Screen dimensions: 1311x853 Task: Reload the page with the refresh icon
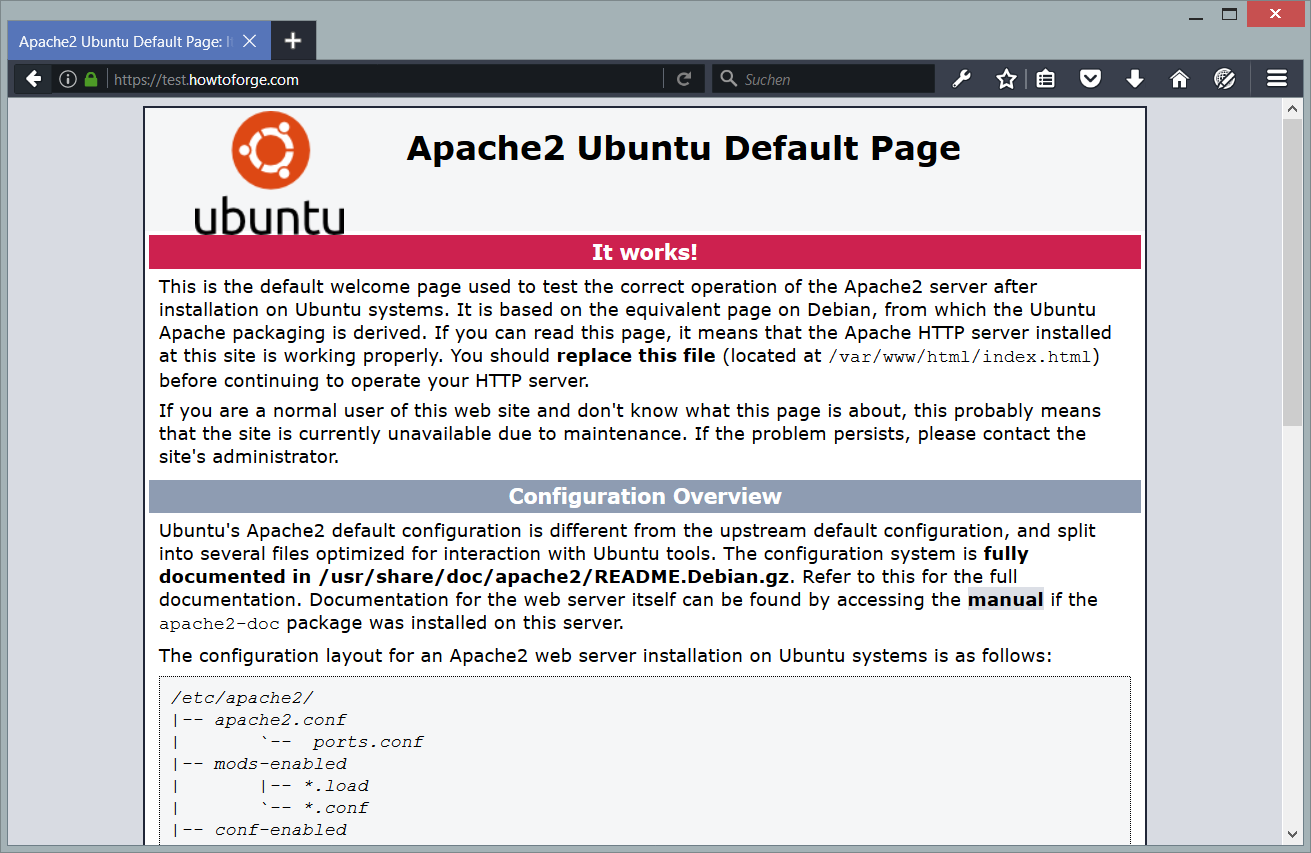pos(684,79)
